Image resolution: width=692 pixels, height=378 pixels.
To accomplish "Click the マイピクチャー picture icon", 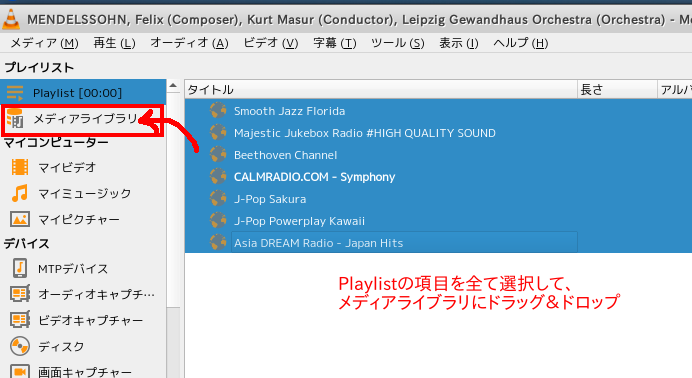I will [20, 219].
